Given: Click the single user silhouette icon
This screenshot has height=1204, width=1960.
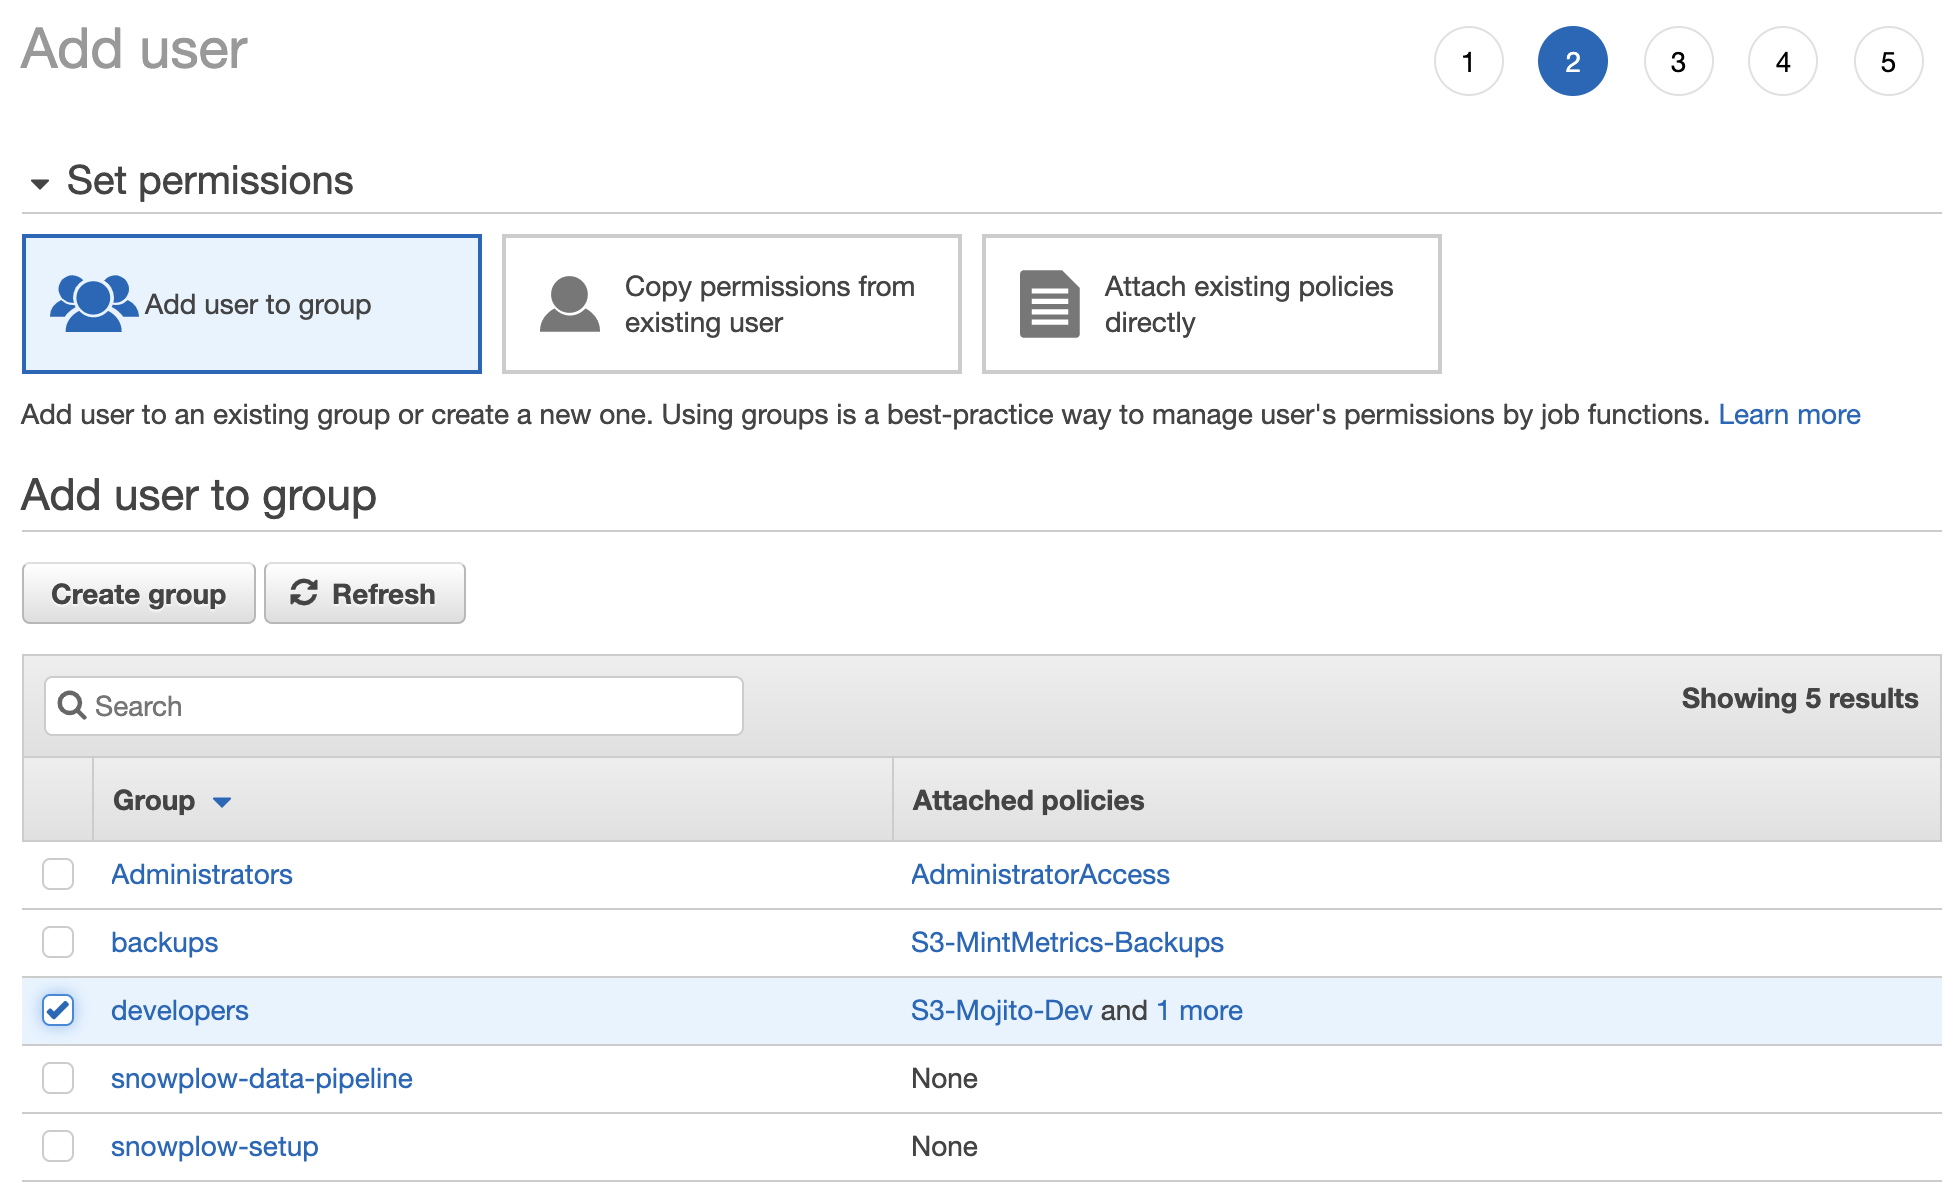Looking at the screenshot, I should point(569,304).
